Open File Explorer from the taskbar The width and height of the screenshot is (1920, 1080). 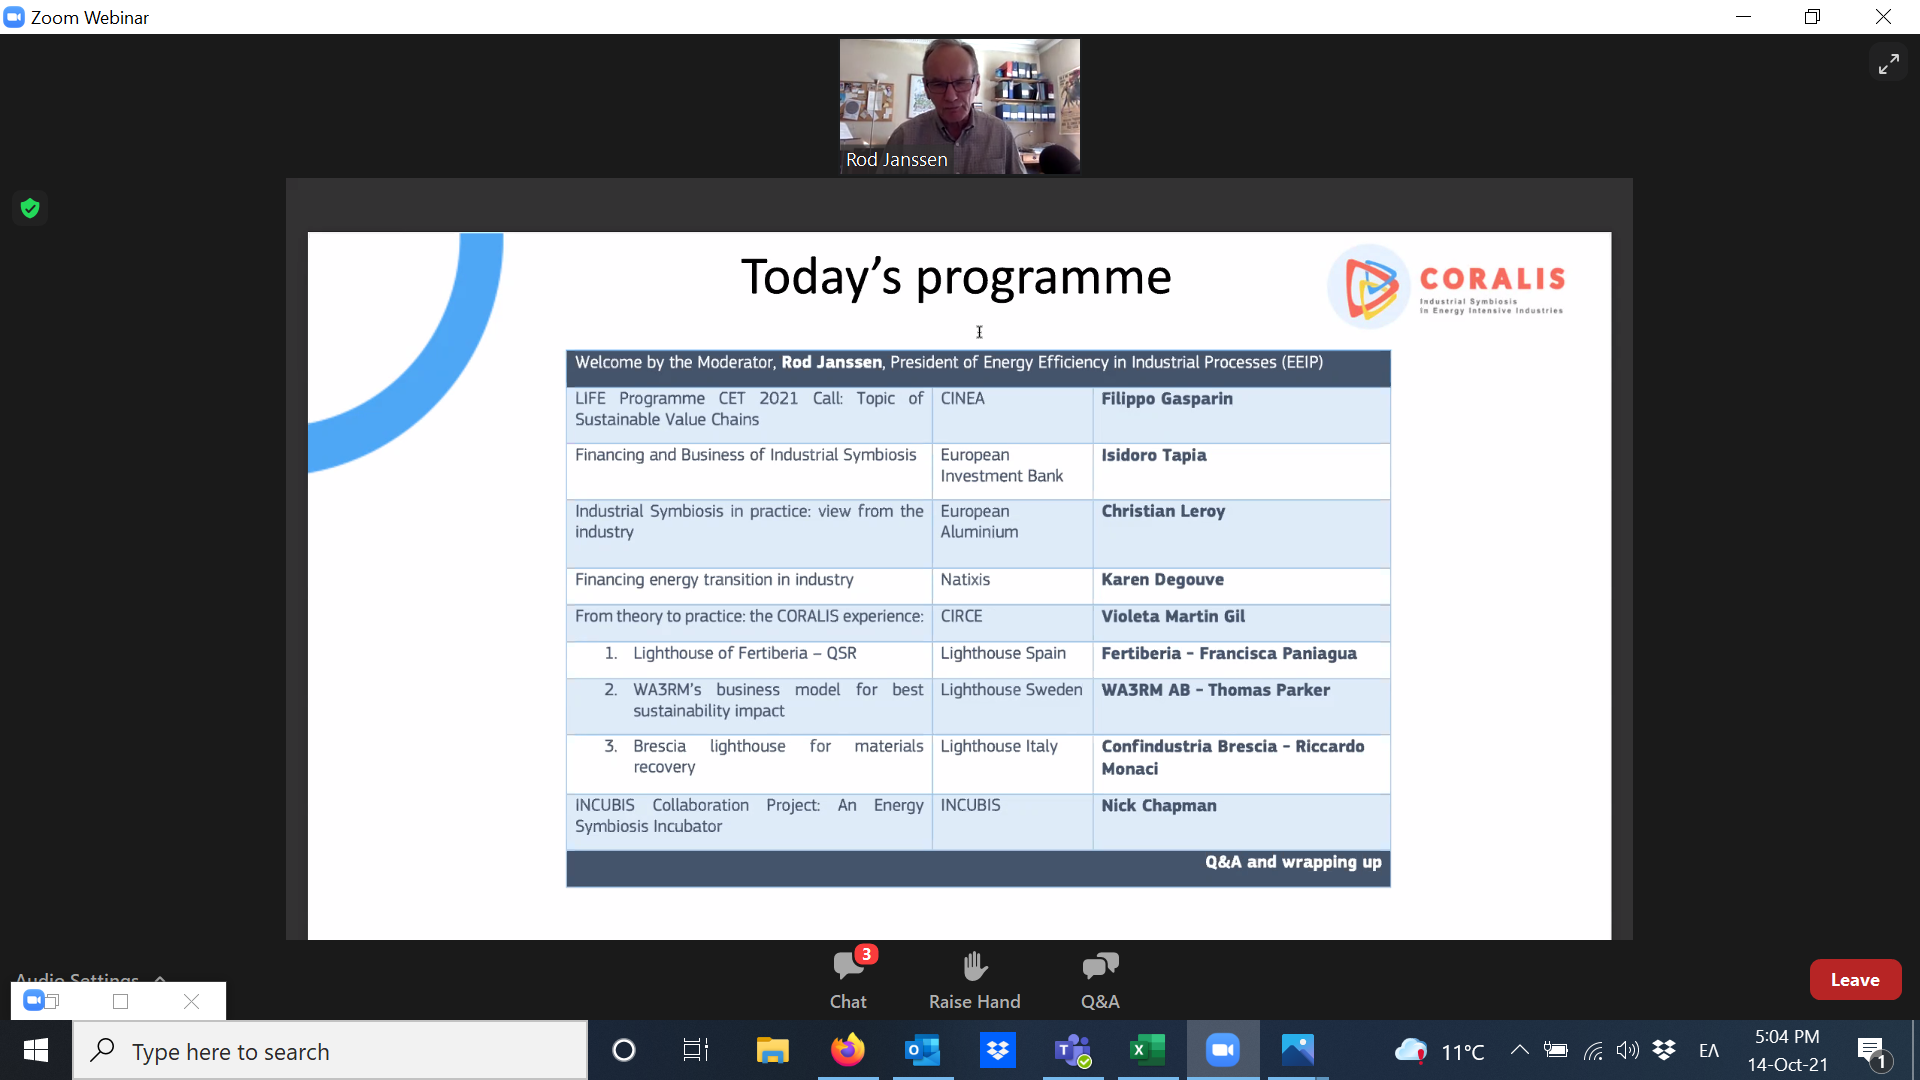click(772, 1051)
